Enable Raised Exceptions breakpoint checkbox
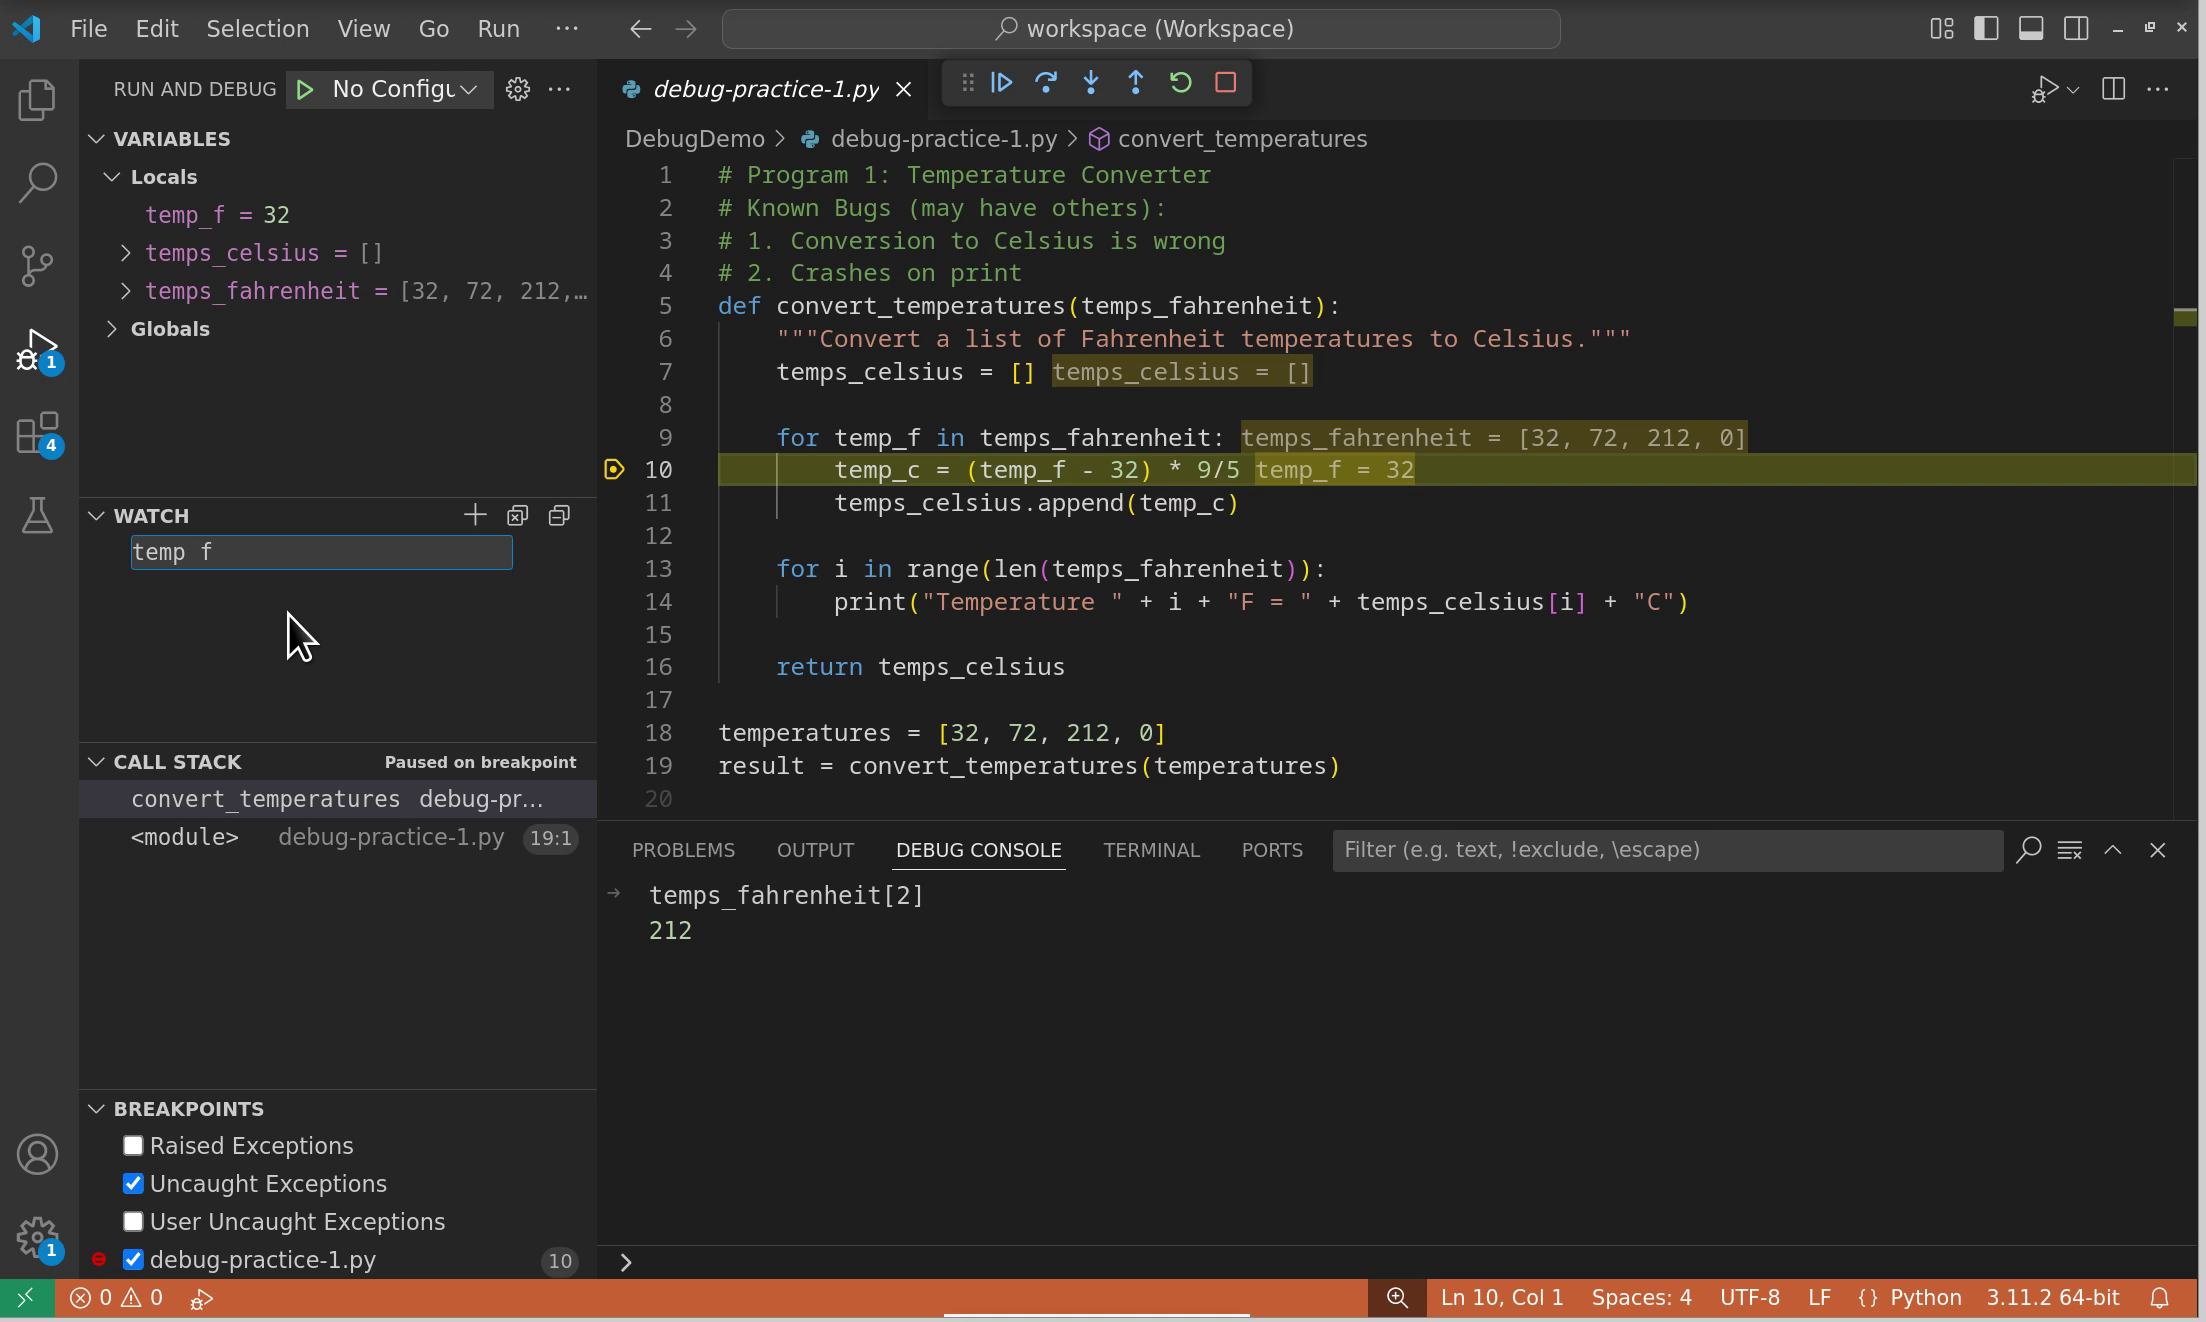 pos(133,1145)
